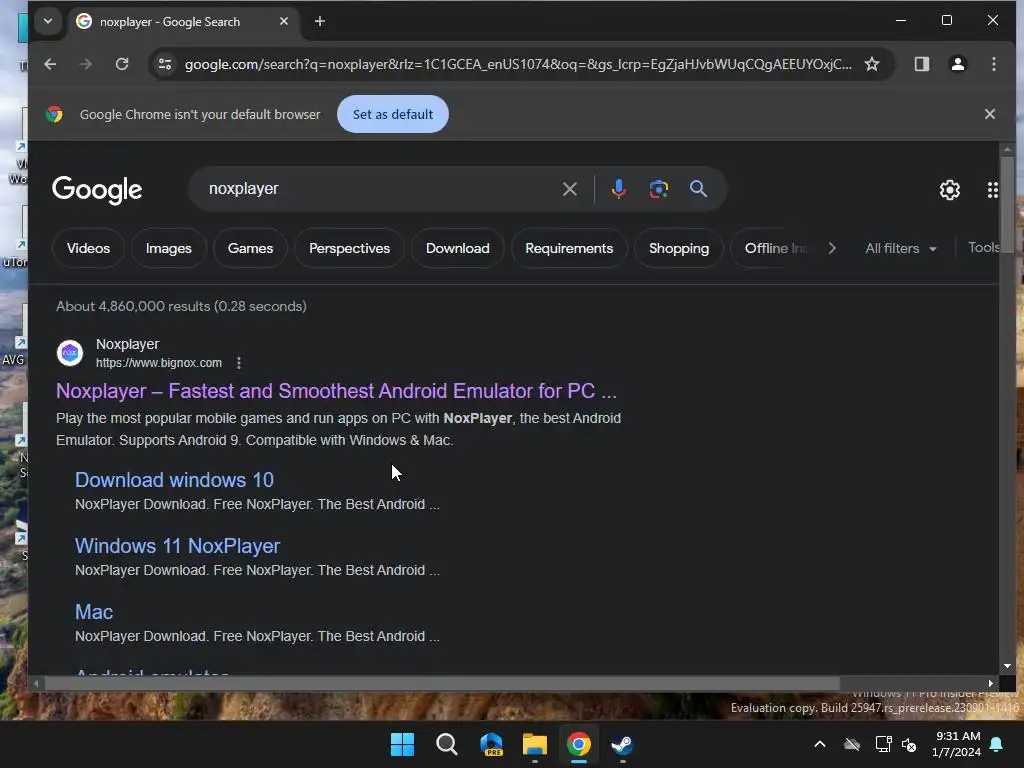
Task: View site information icon in address bar
Action: point(165,64)
